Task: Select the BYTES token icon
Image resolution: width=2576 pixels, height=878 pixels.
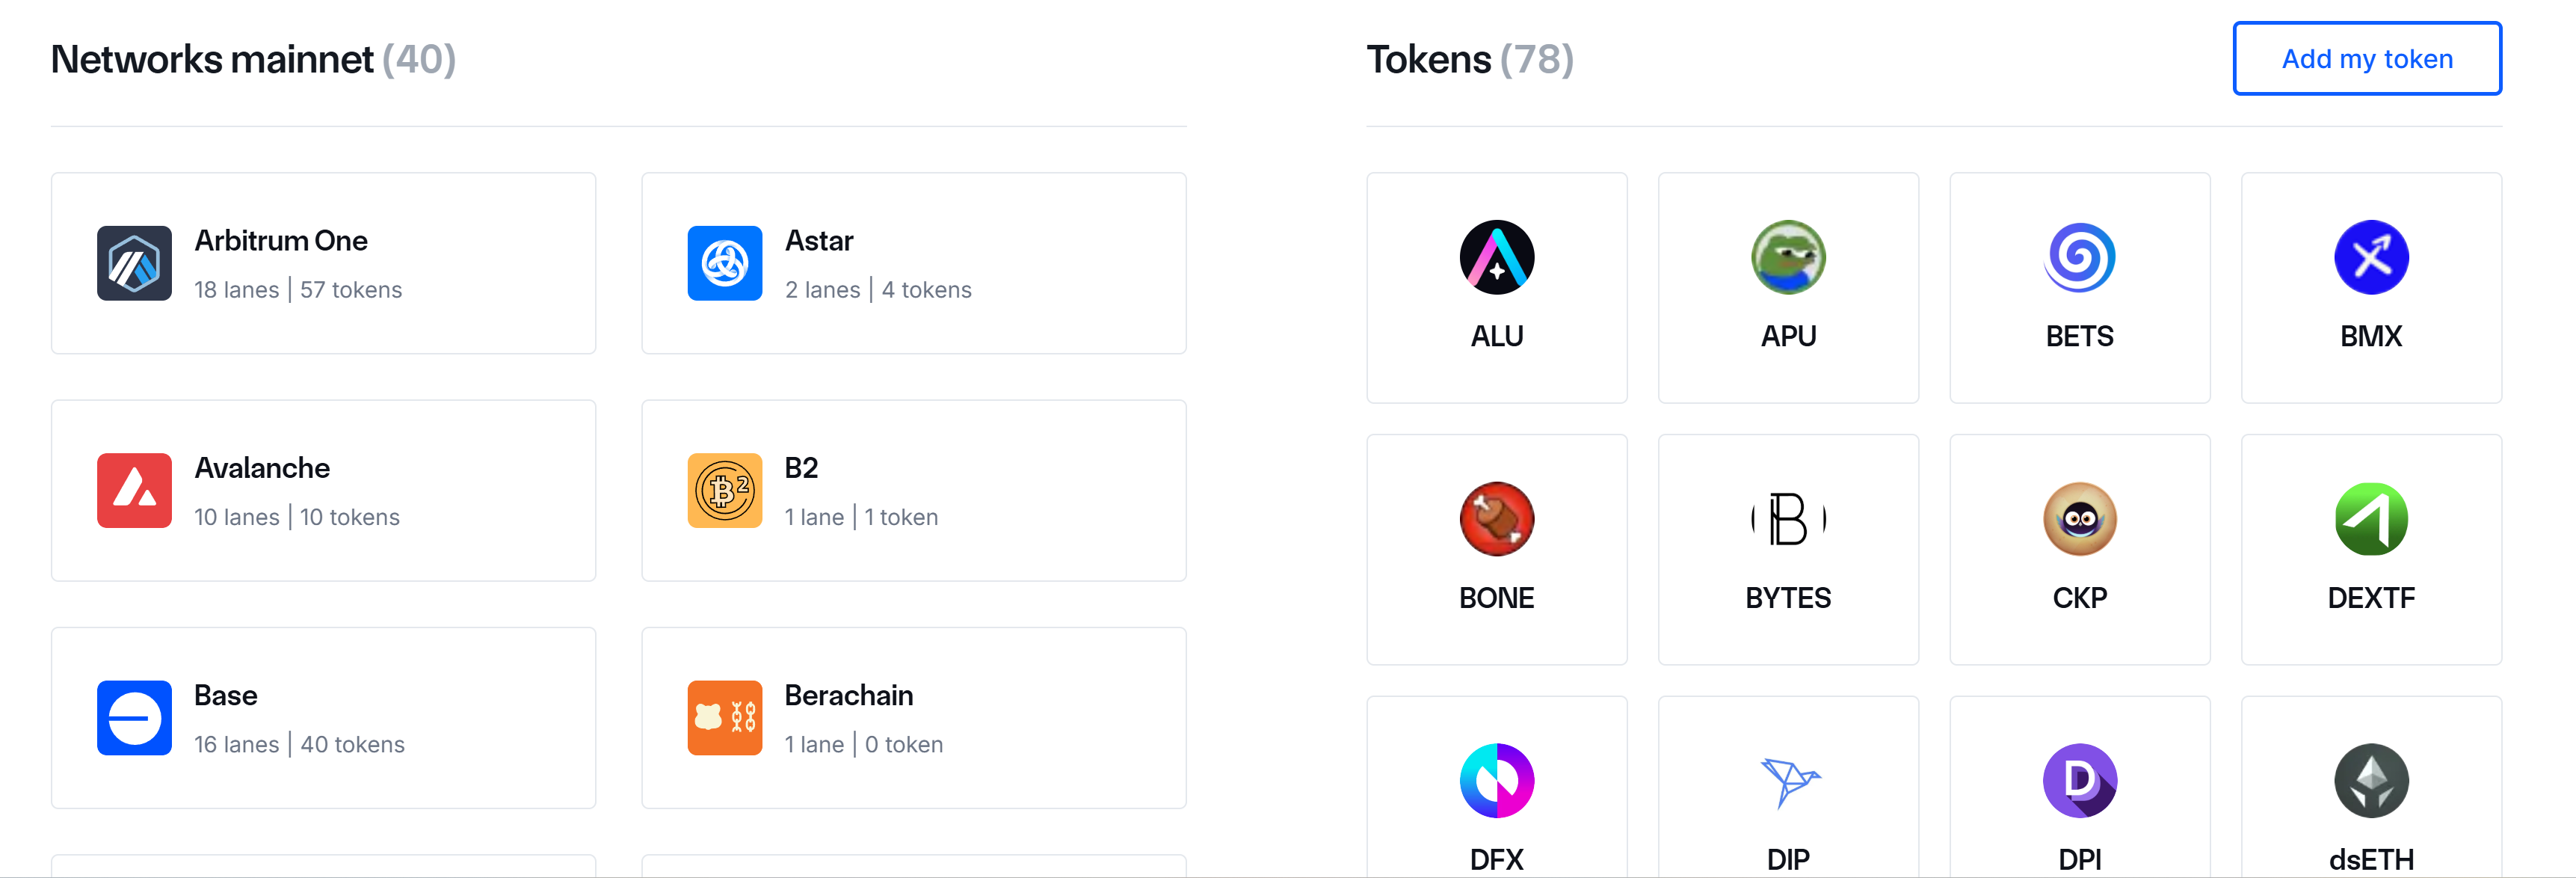Action: (x=1788, y=519)
